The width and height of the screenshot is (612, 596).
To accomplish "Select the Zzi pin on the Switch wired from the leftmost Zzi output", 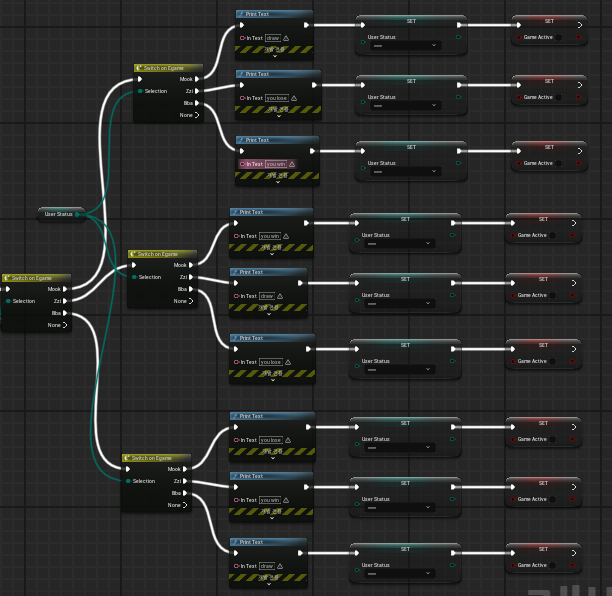I will click(x=191, y=277).
